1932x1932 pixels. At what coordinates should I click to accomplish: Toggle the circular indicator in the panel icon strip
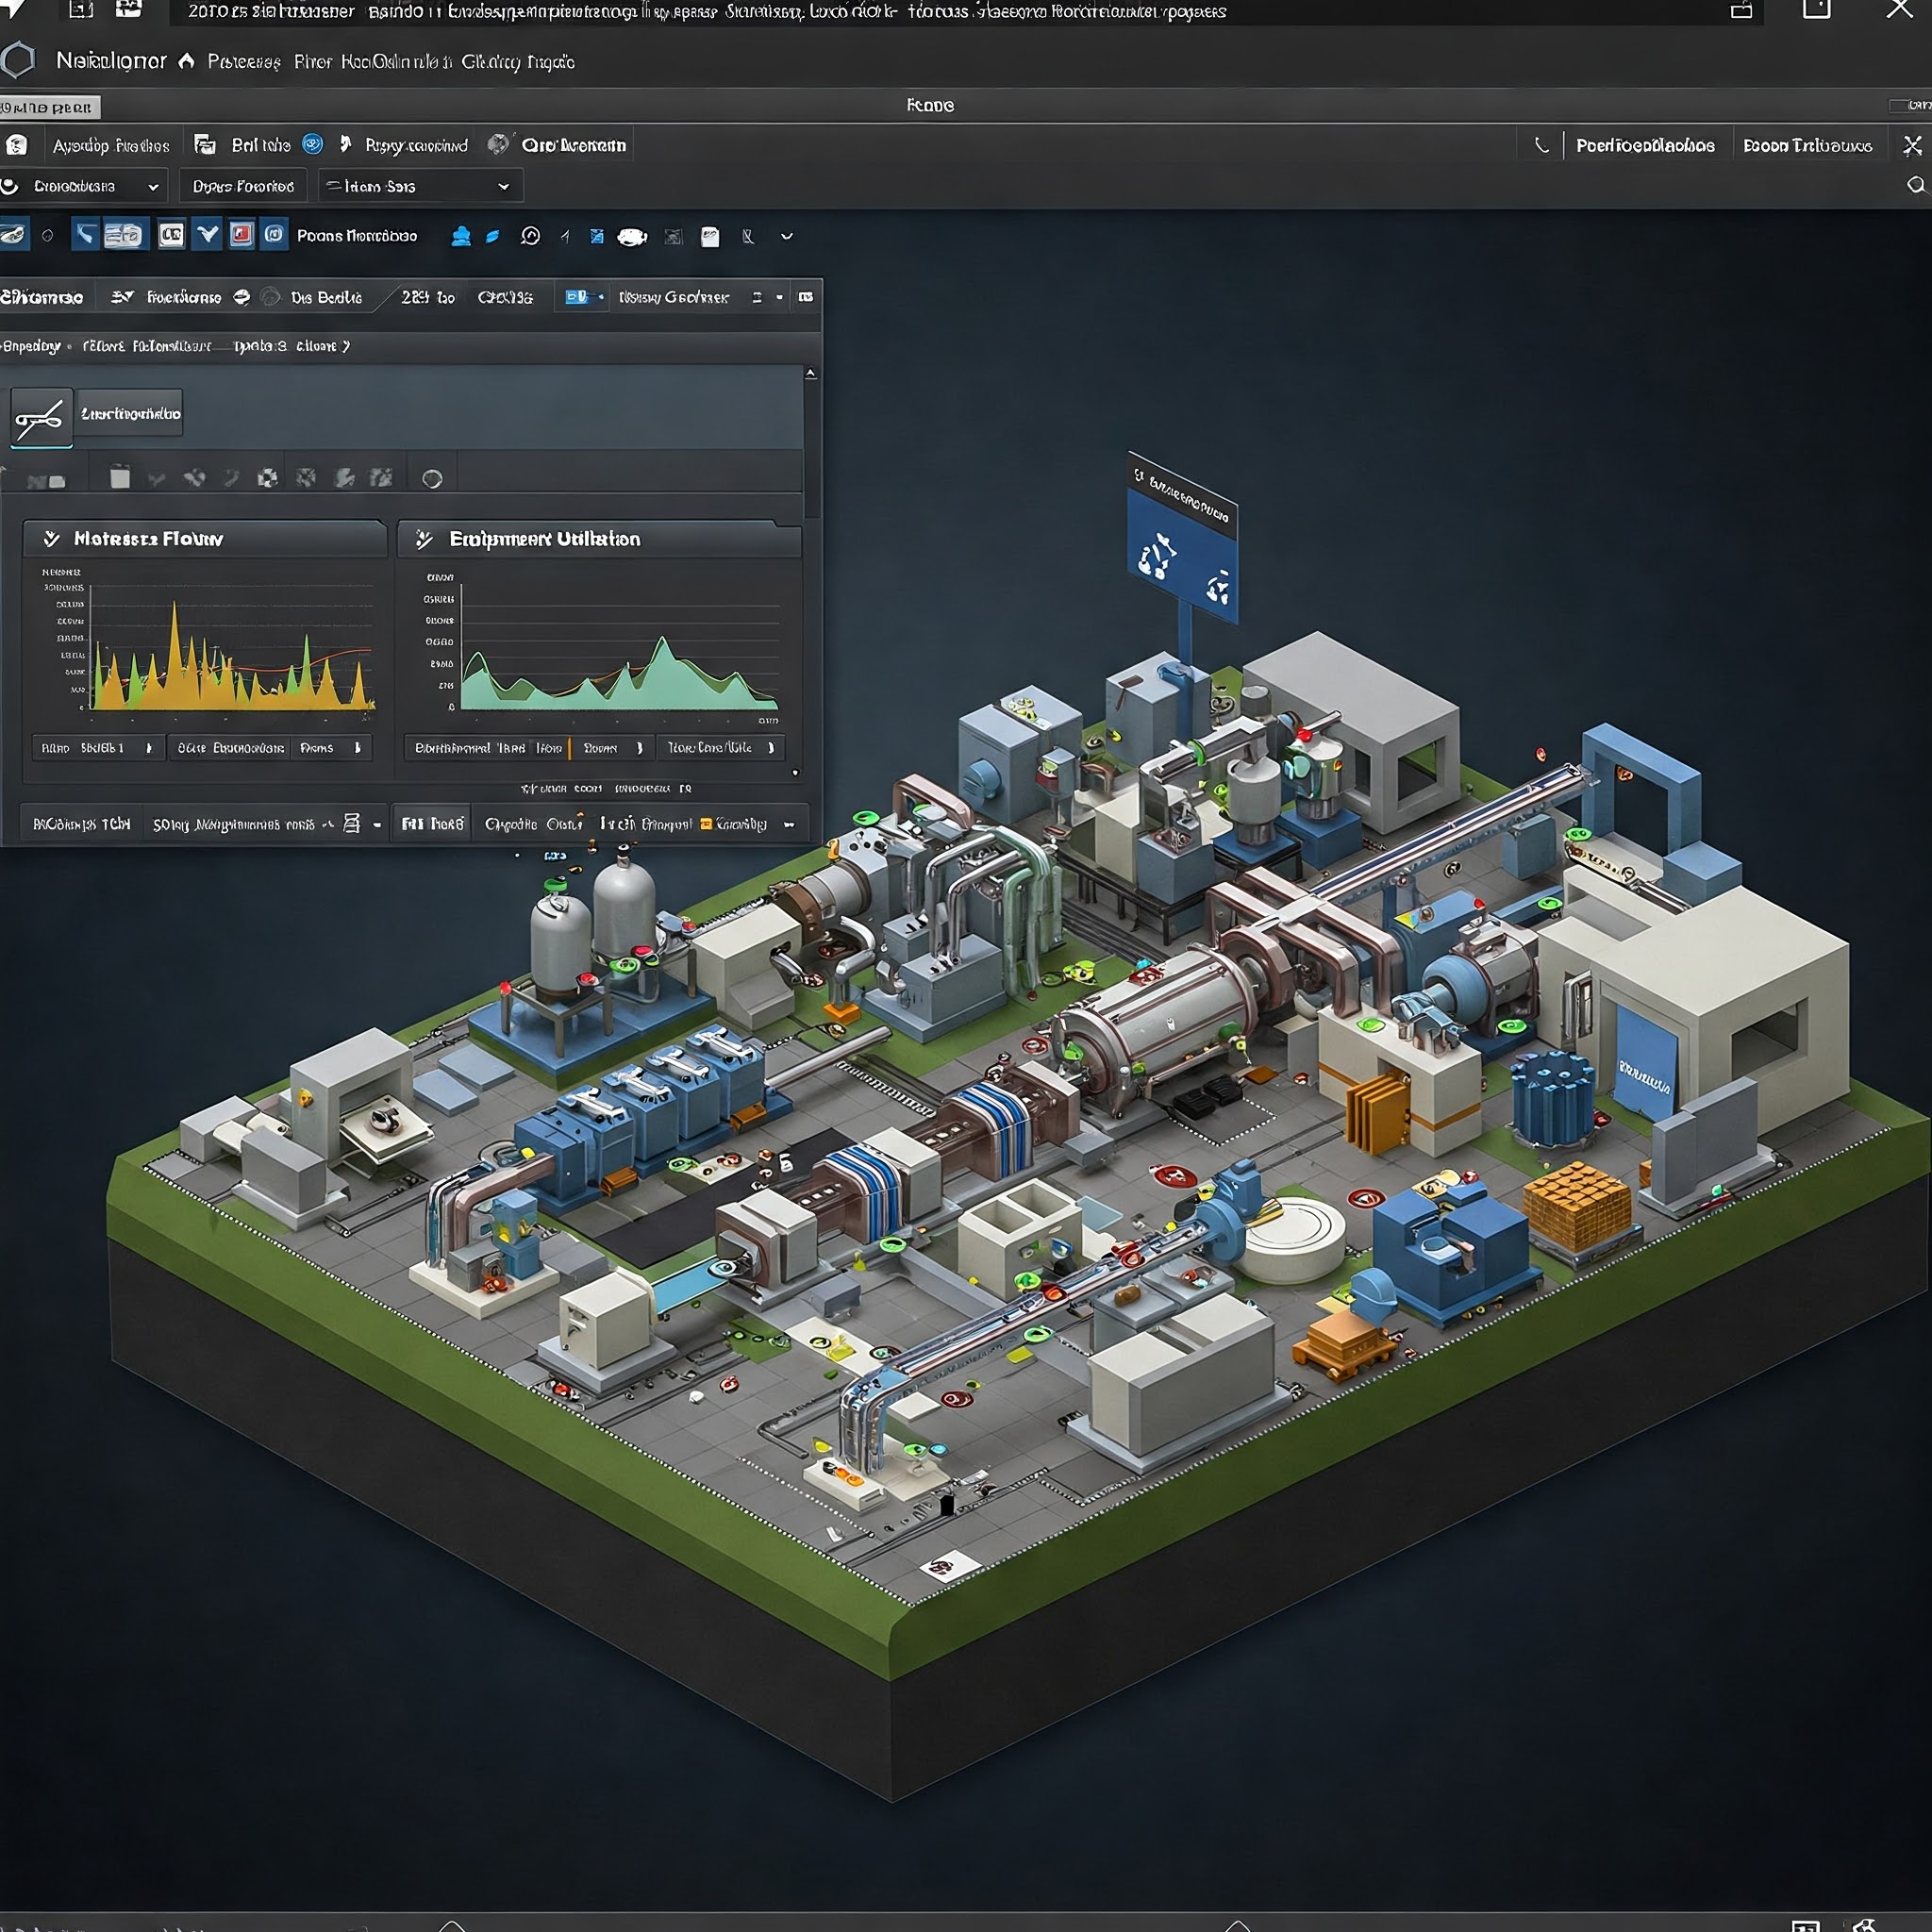pyautogui.click(x=433, y=477)
